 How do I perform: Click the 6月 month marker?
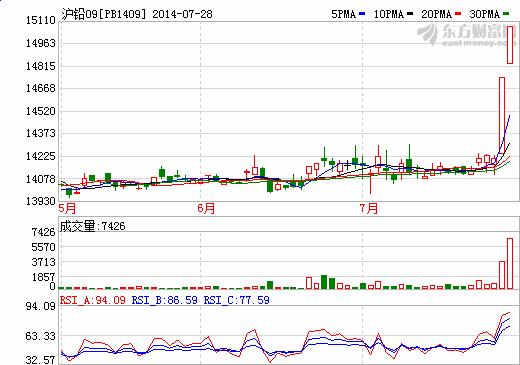tap(206, 208)
